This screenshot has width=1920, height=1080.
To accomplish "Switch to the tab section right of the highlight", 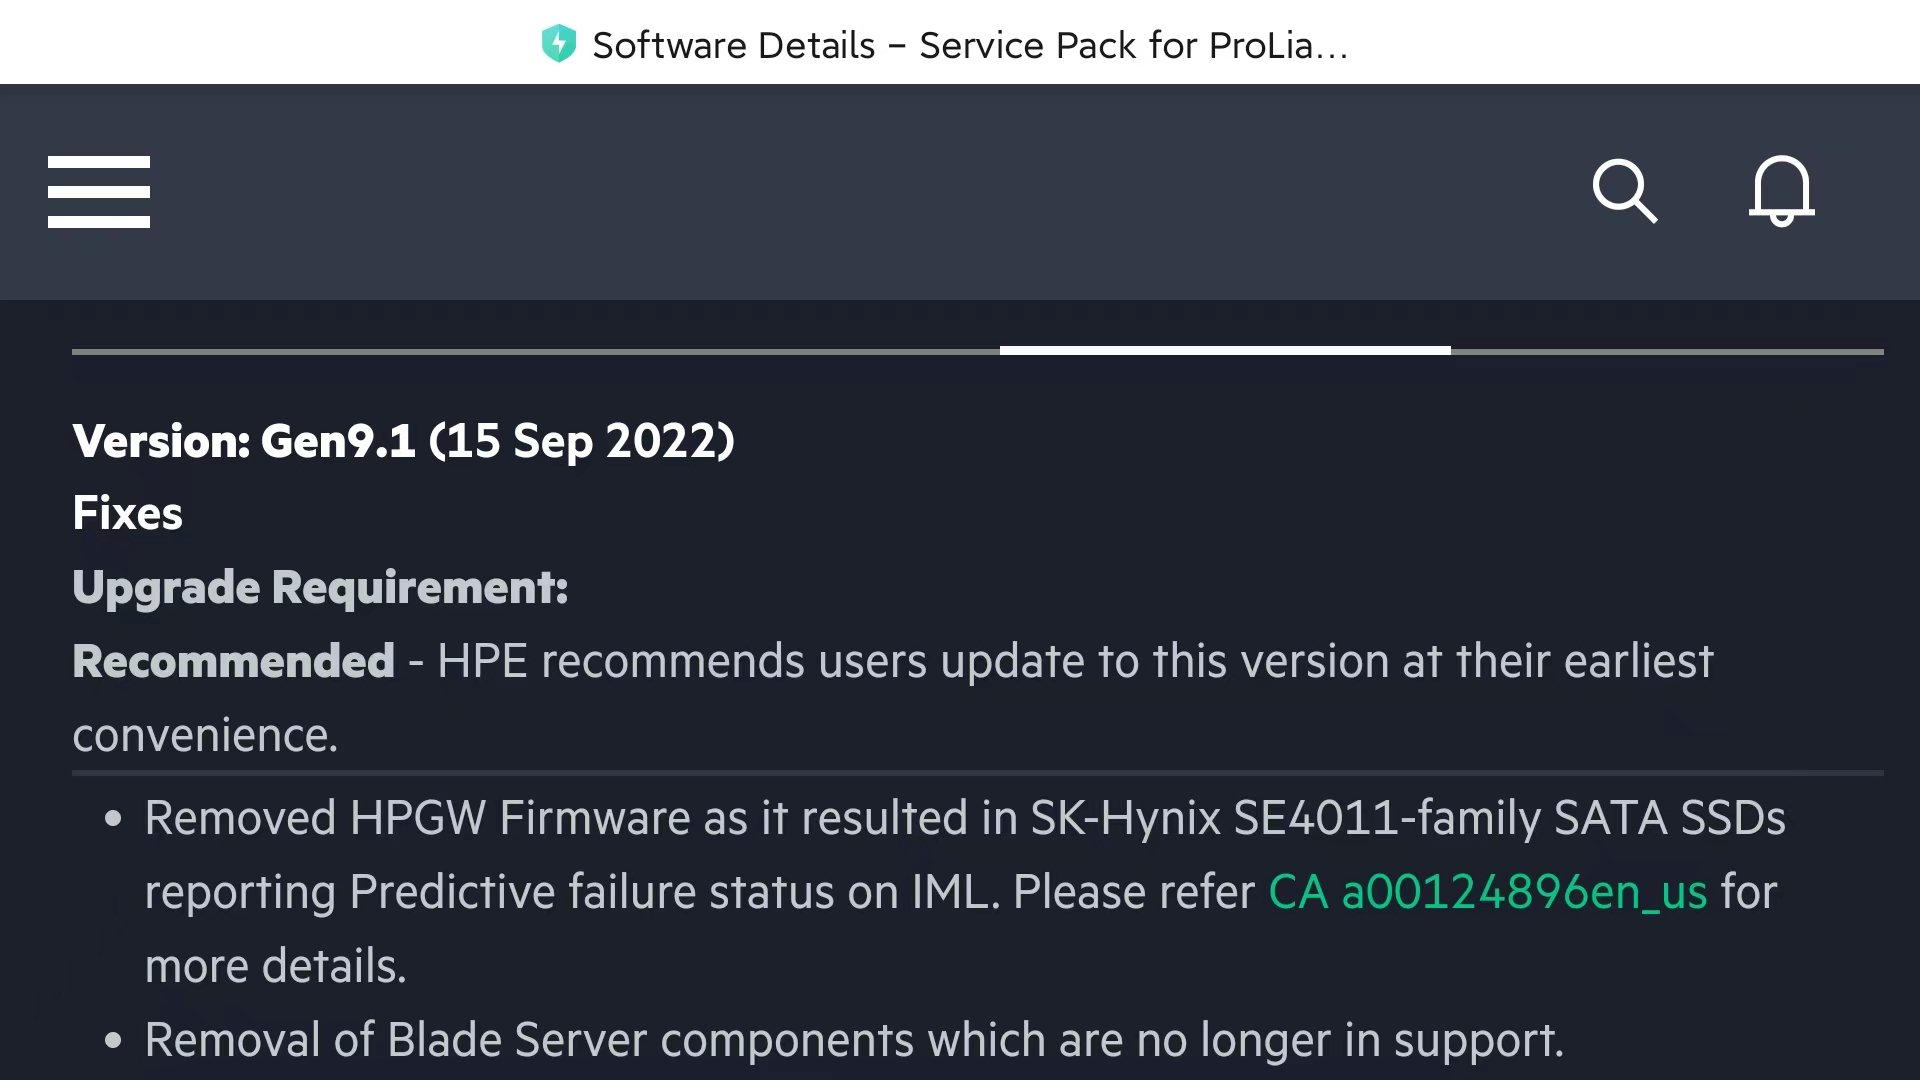I will pyautogui.click(x=1667, y=351).
